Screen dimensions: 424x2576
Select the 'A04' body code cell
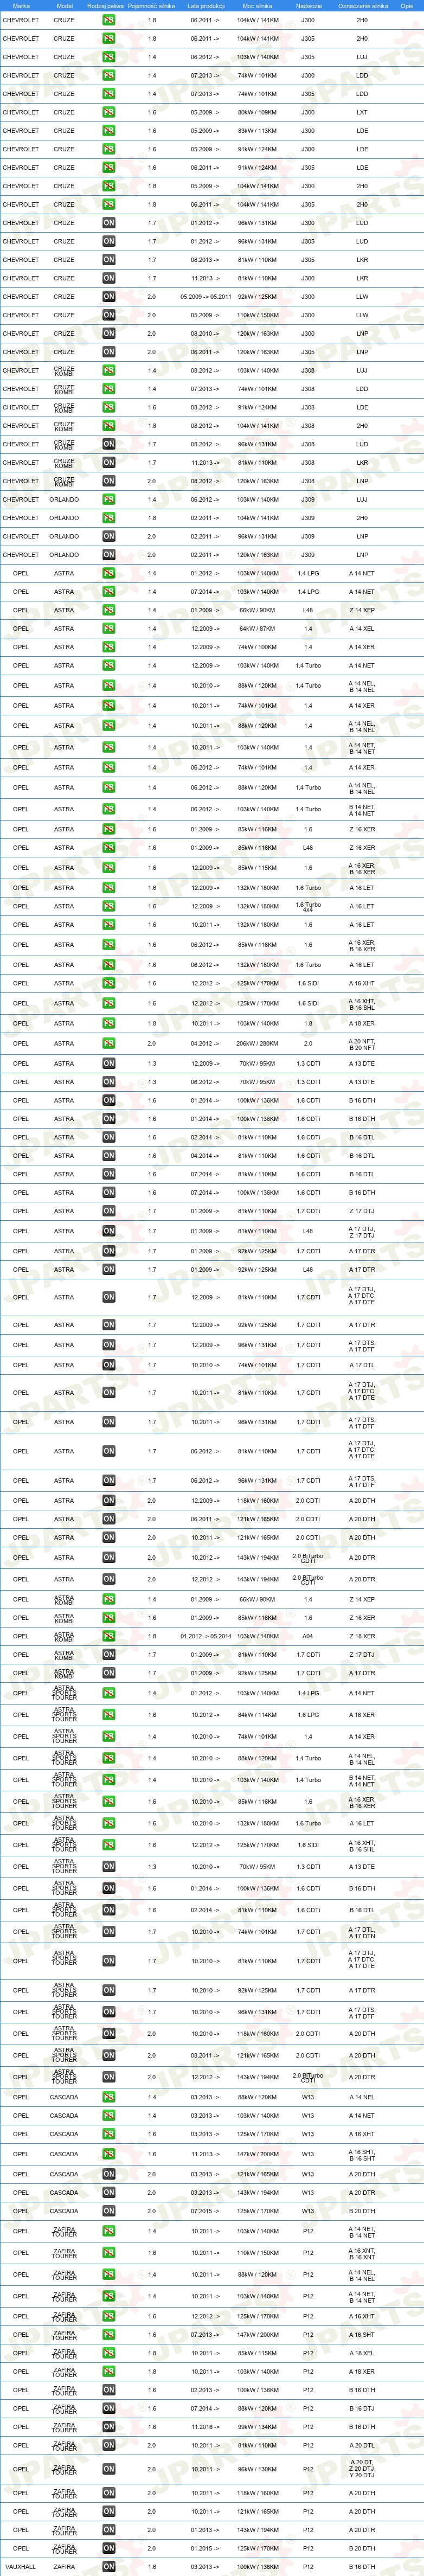pyautogui.click(x=308, y=1637)
